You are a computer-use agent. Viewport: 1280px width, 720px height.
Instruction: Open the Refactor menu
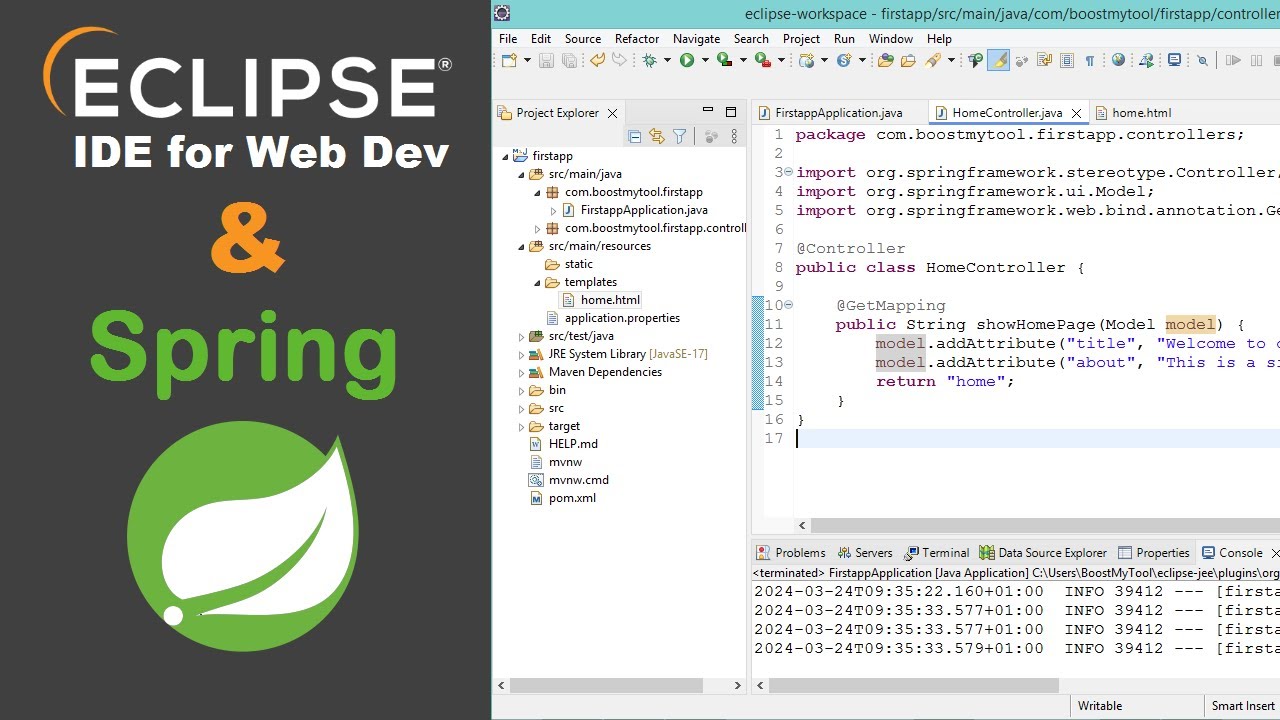tap(637, 38)
